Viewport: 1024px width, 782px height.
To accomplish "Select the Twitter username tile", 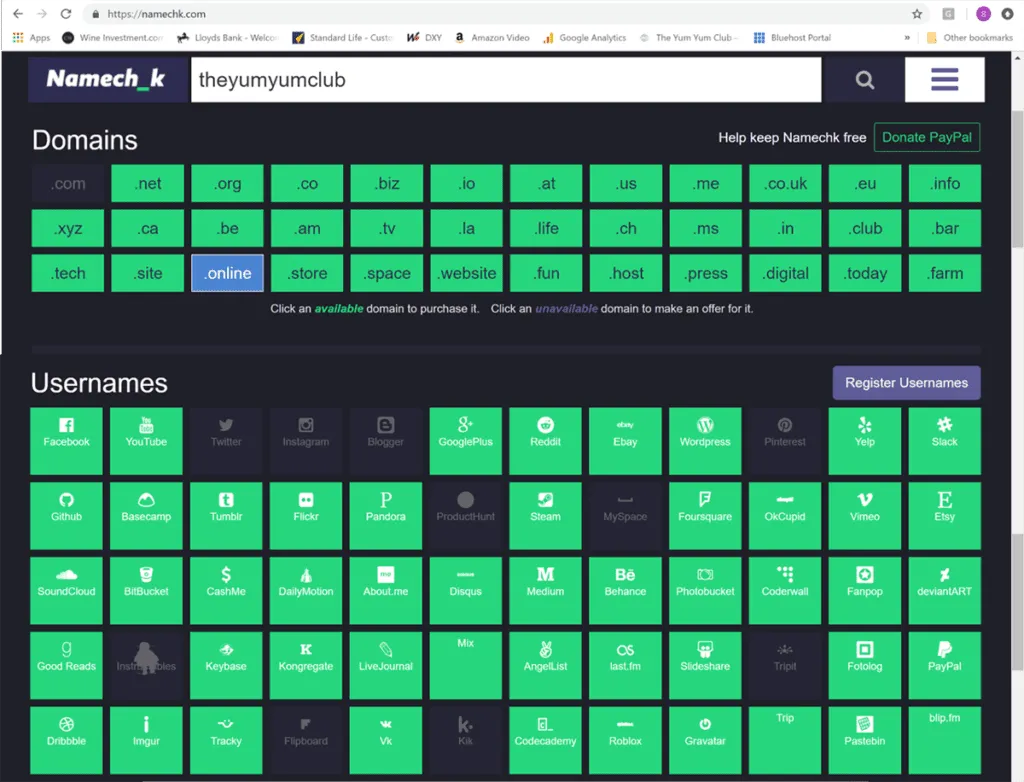I will pos(226,441).
